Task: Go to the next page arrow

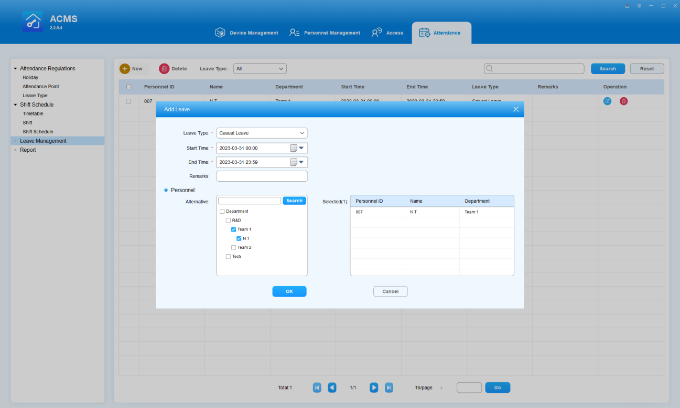Action: point(373,387)
